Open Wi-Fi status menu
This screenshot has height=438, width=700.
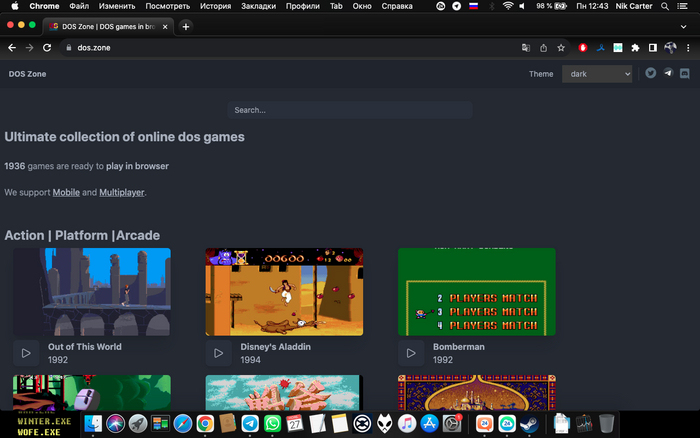coord(508,6)
